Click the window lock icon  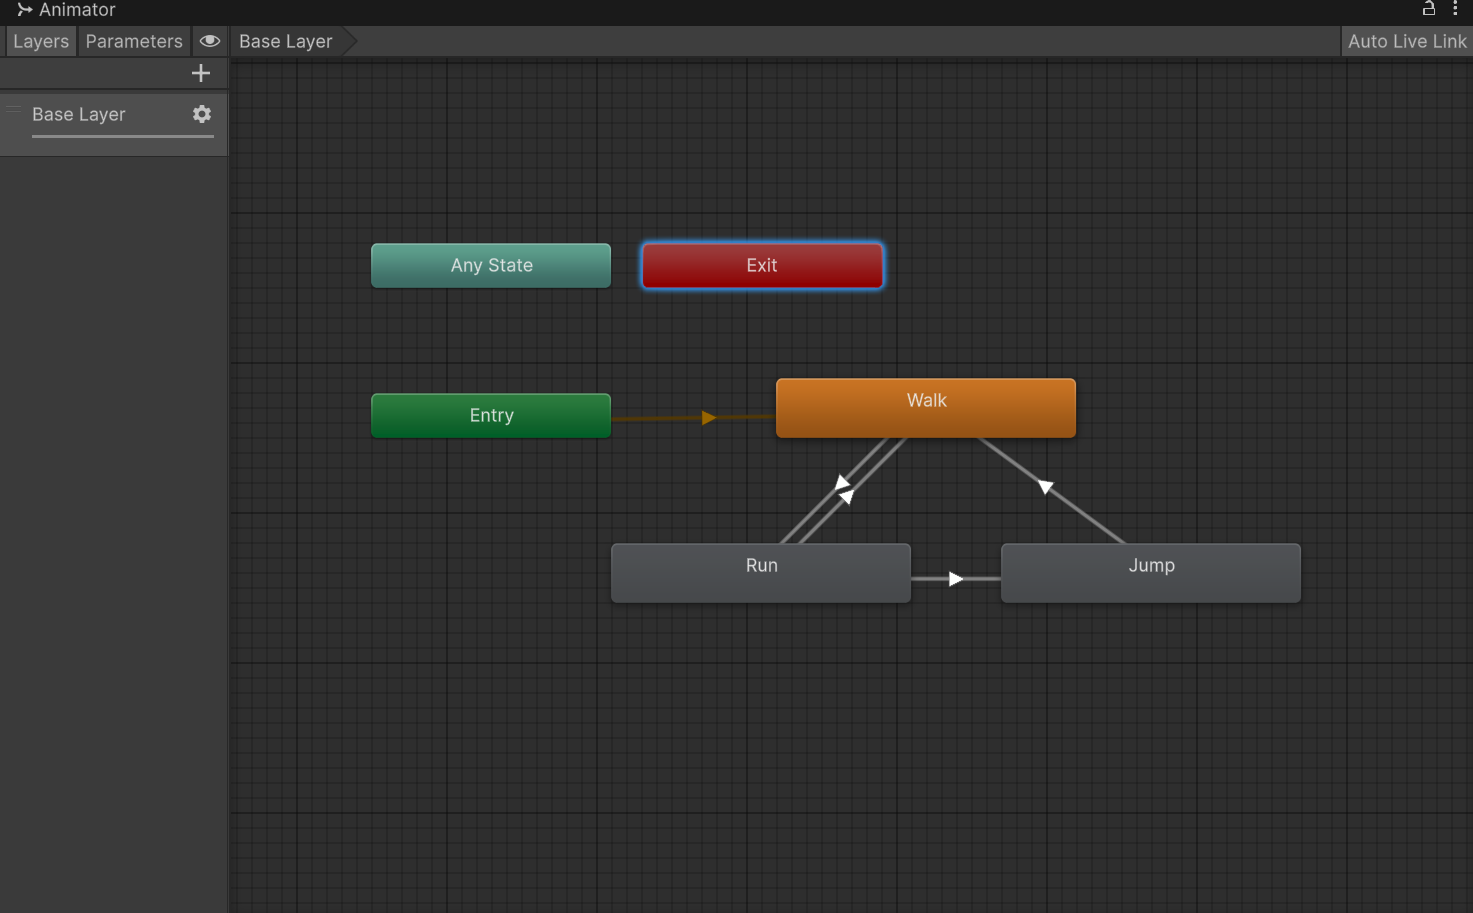tap(1429, 9)
